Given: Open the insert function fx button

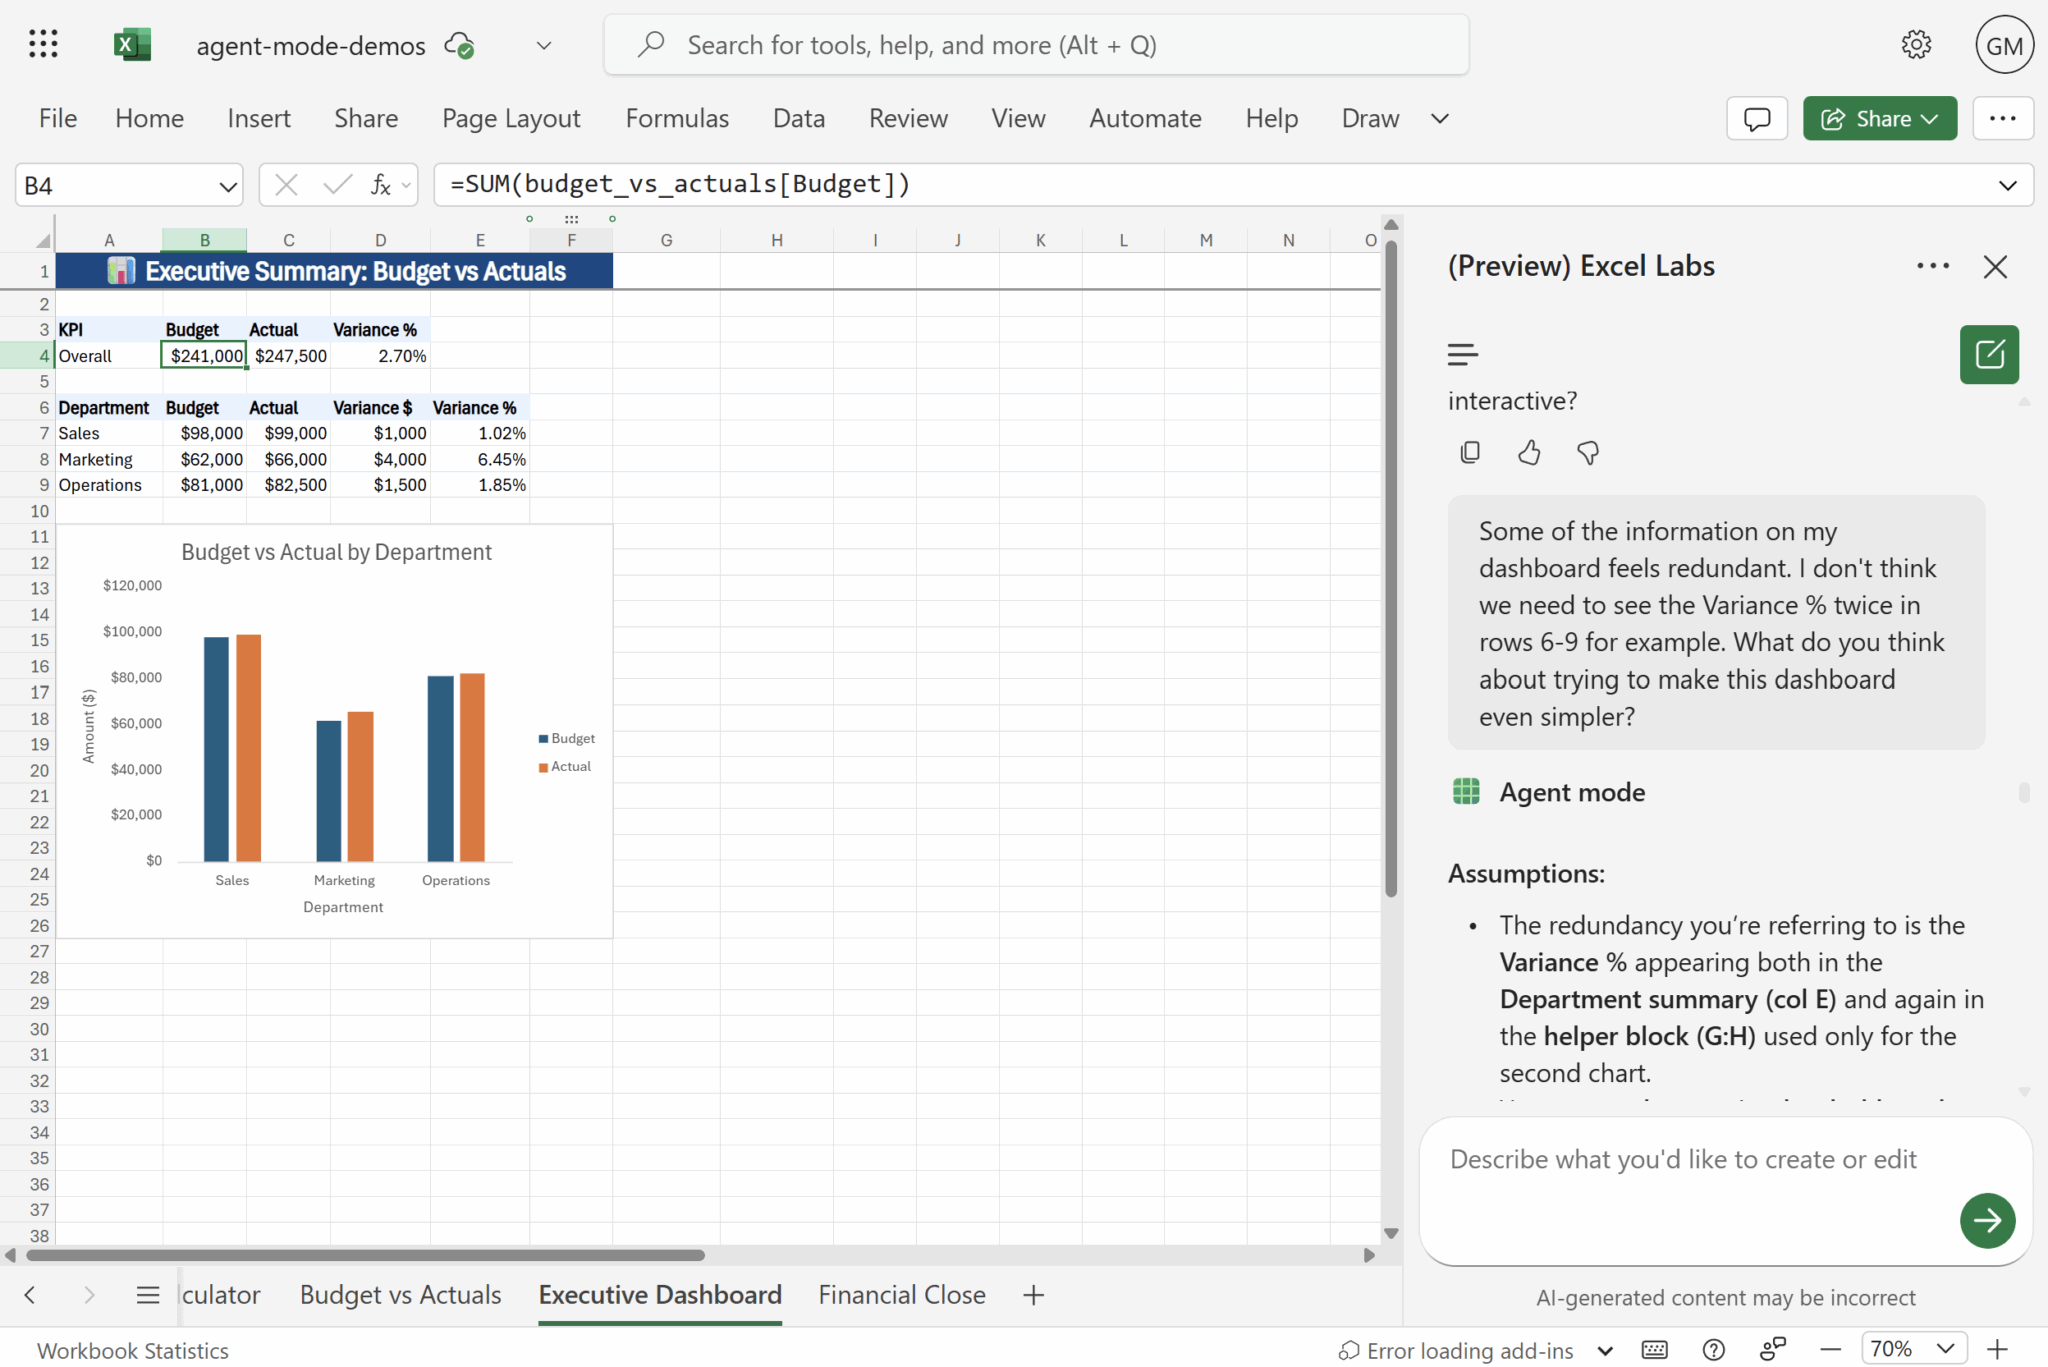Looking at the screenshot, I should point(380,185).
